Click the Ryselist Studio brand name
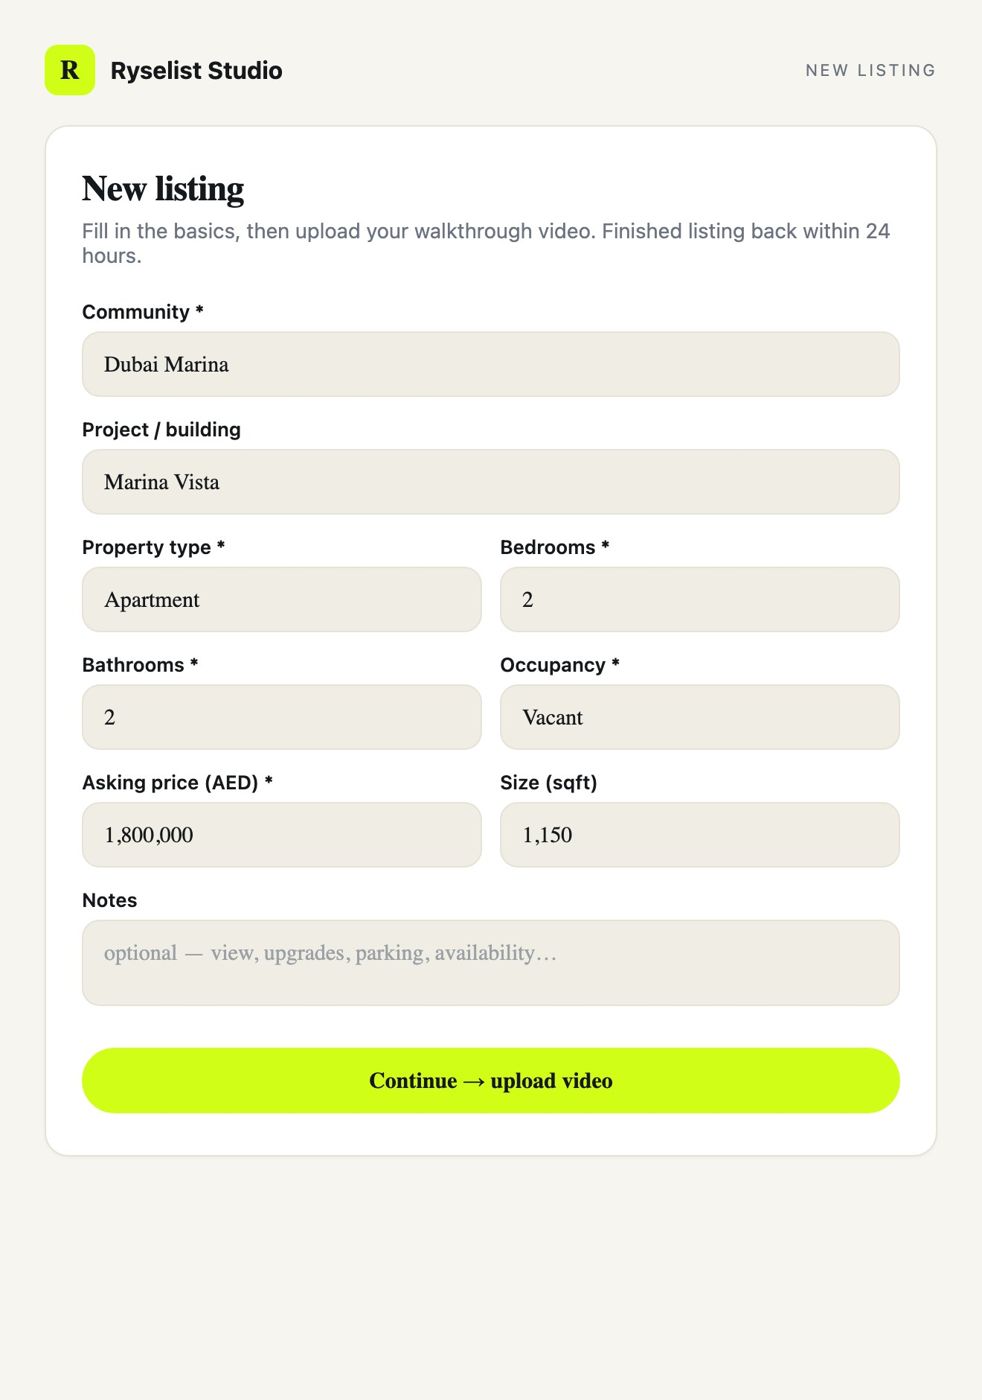The width and height of the screenshot is (982, 1400). [196, 71]
